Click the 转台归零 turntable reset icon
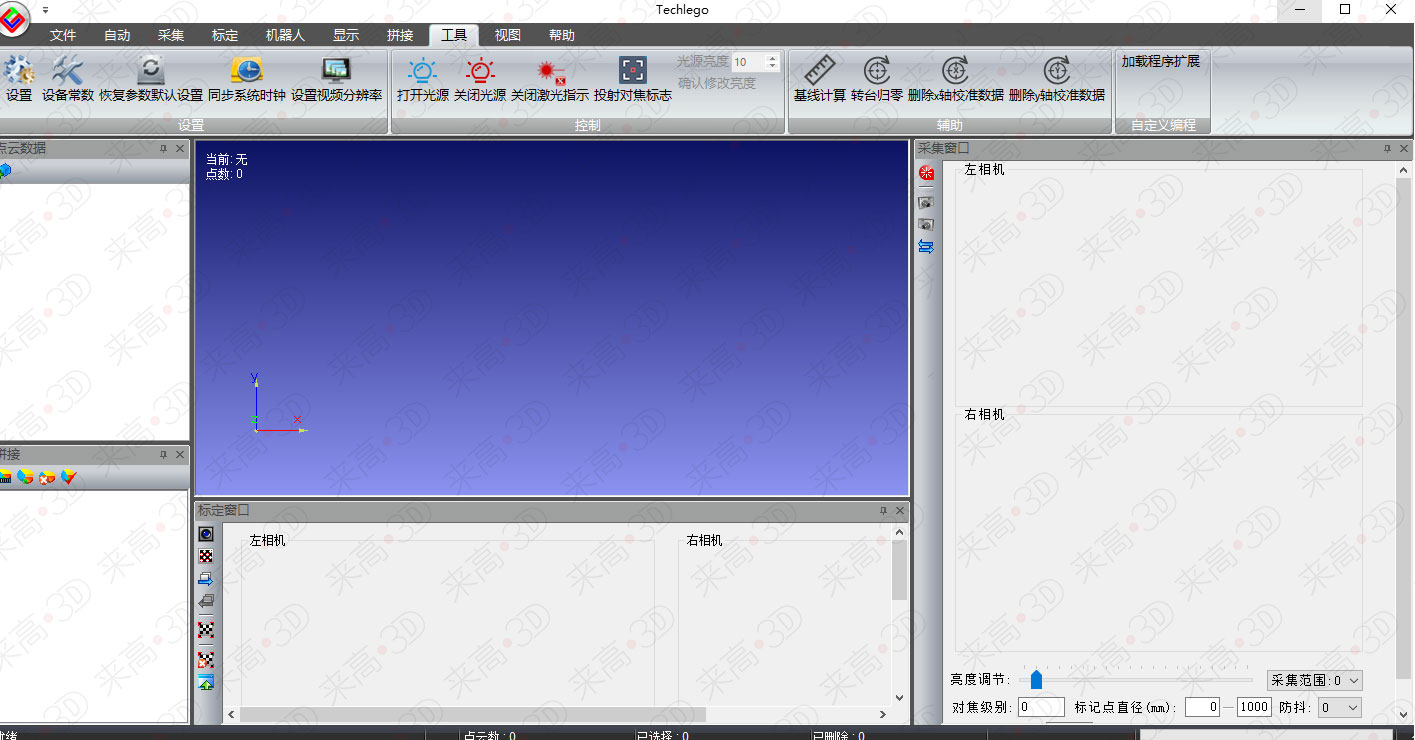This screenshot has height=740, width=1415. (876, 72)
